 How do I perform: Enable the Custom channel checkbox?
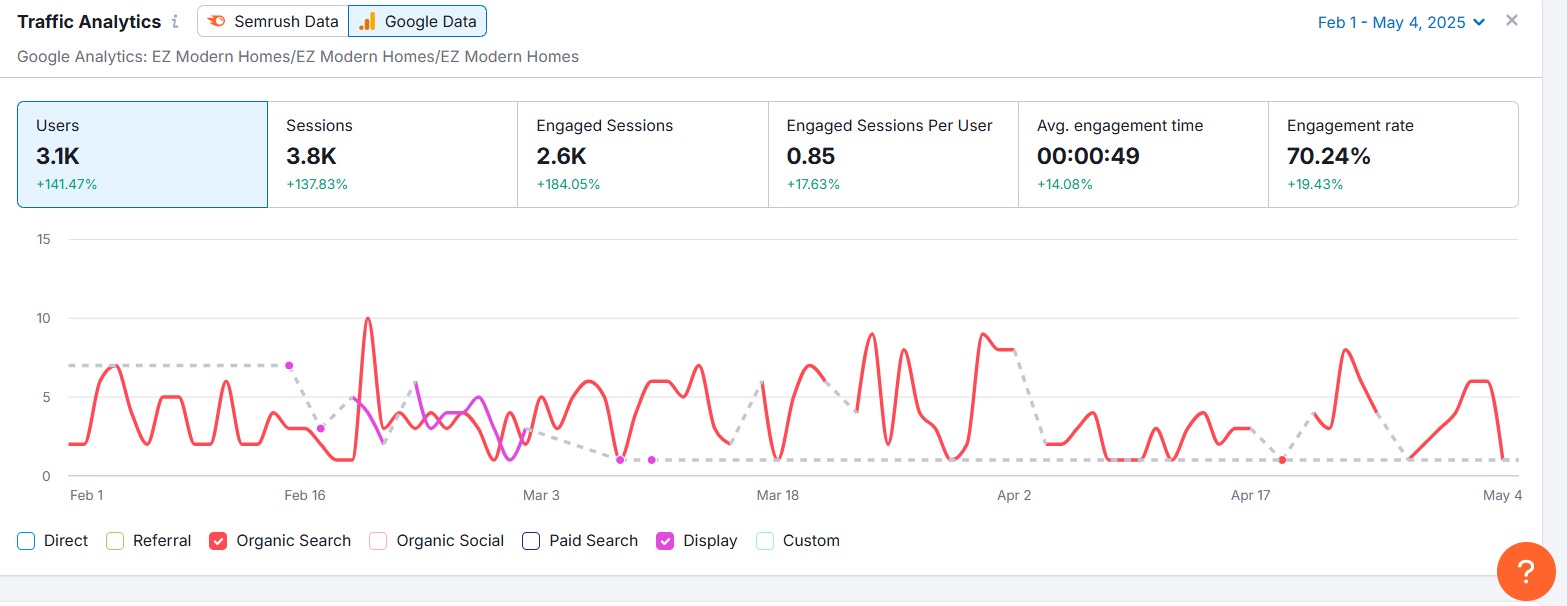click(765, 541)
